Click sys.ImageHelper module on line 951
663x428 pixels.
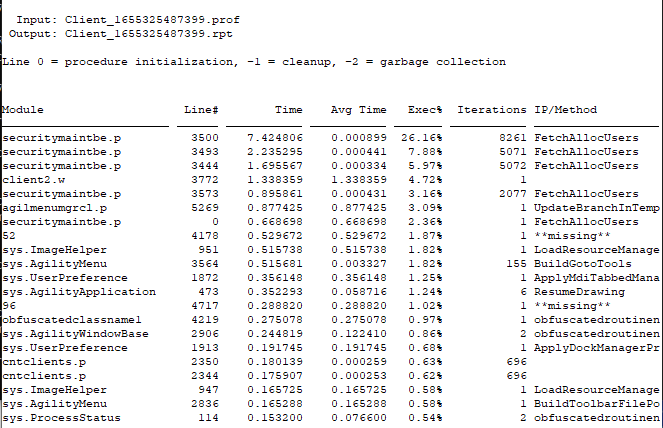point(54,250)
